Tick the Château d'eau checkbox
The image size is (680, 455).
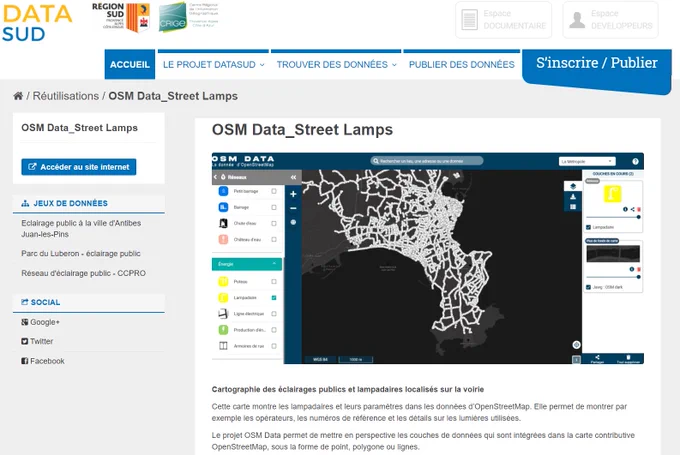(274, 239)
